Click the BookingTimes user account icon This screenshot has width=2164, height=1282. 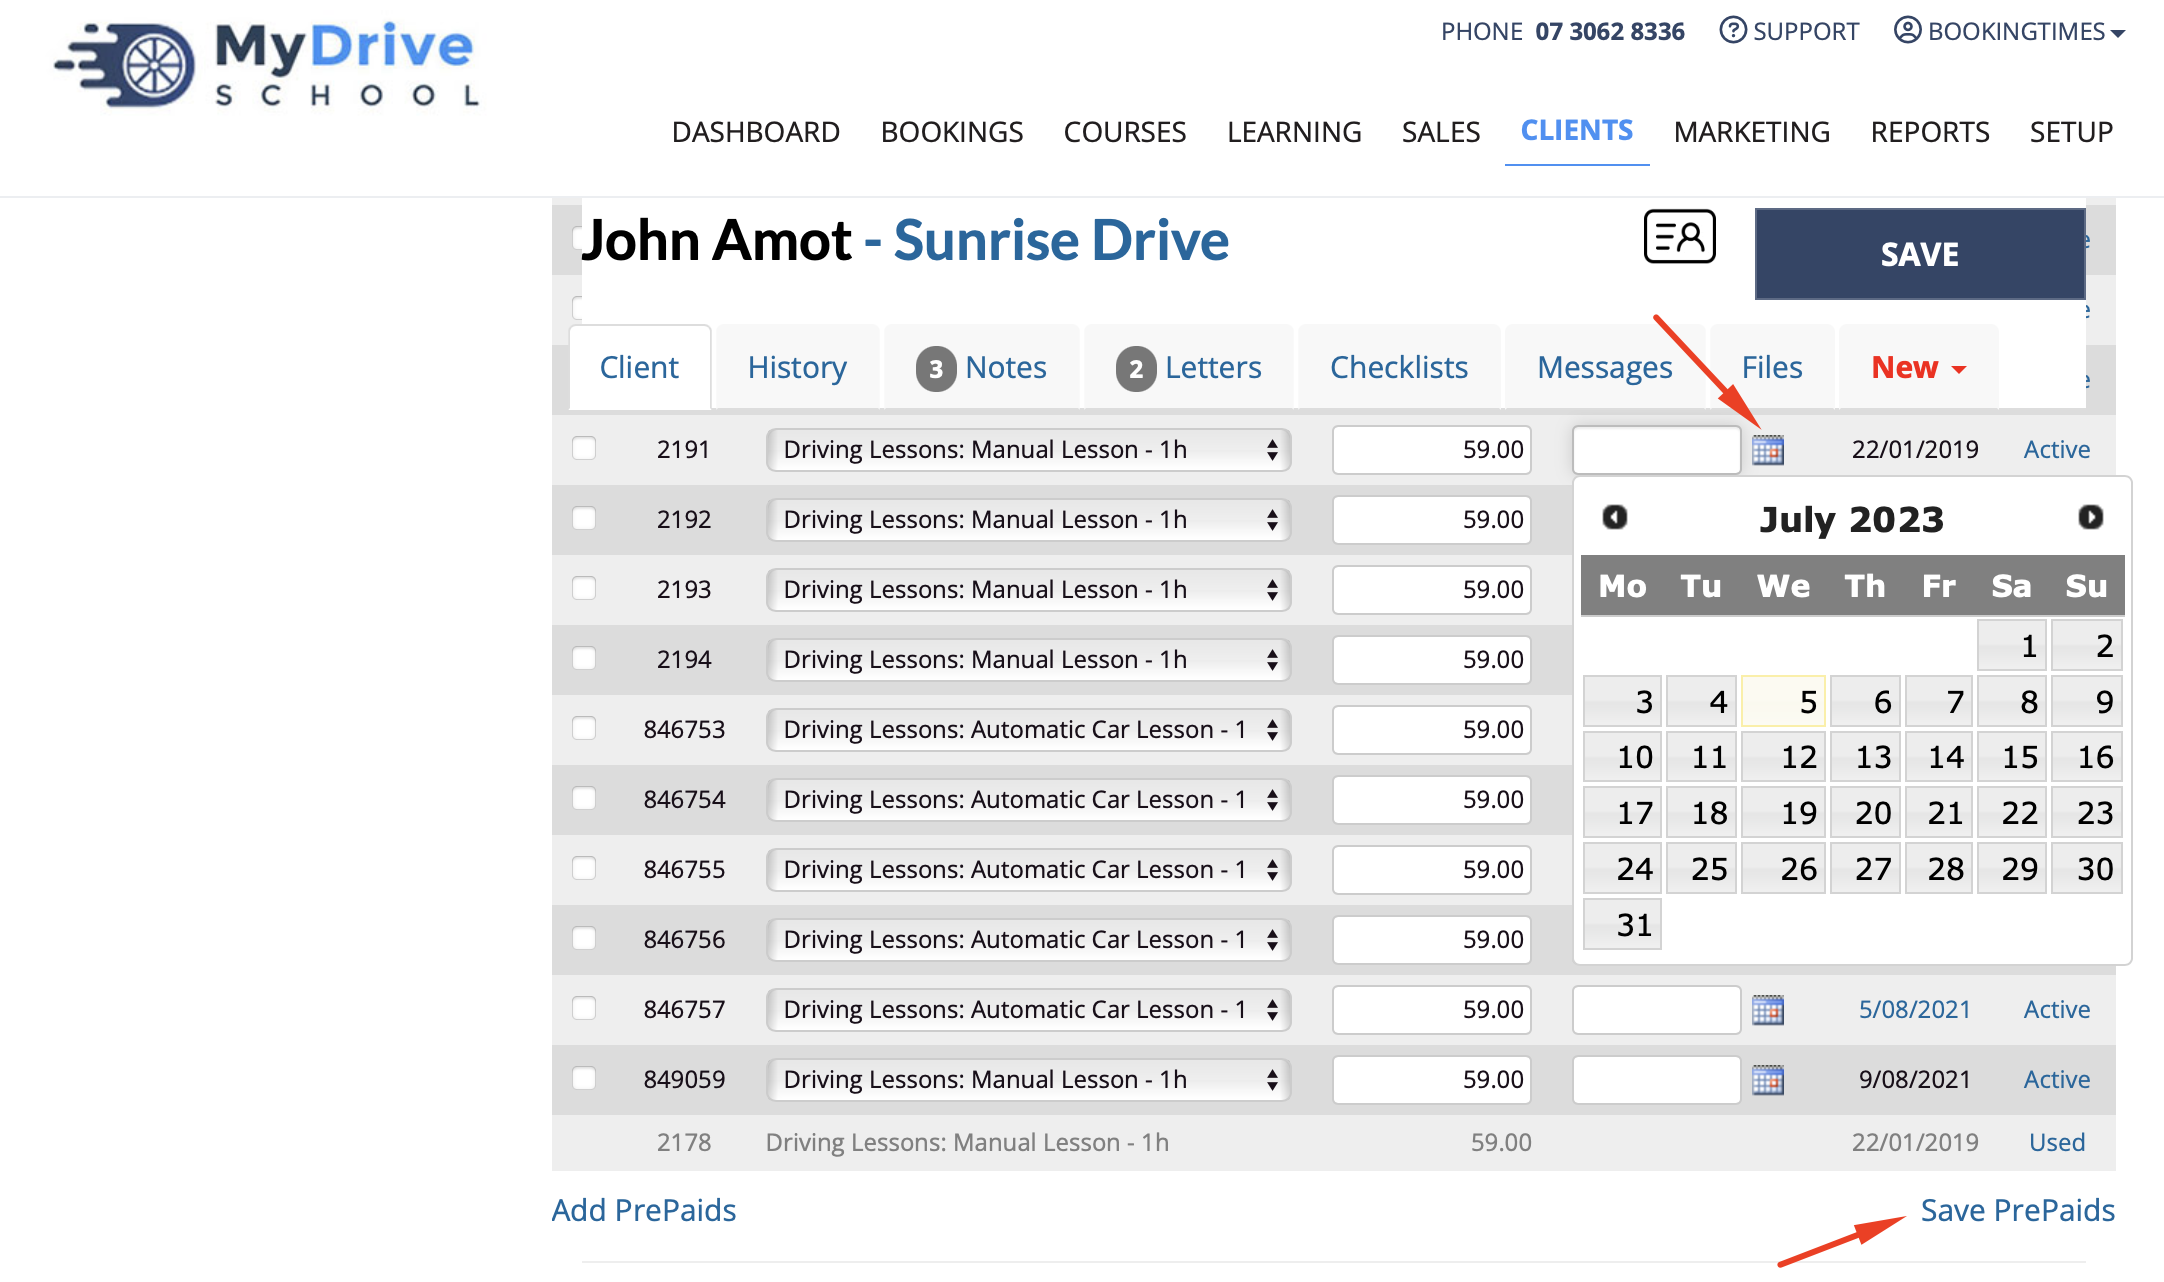click(1907, 30)
